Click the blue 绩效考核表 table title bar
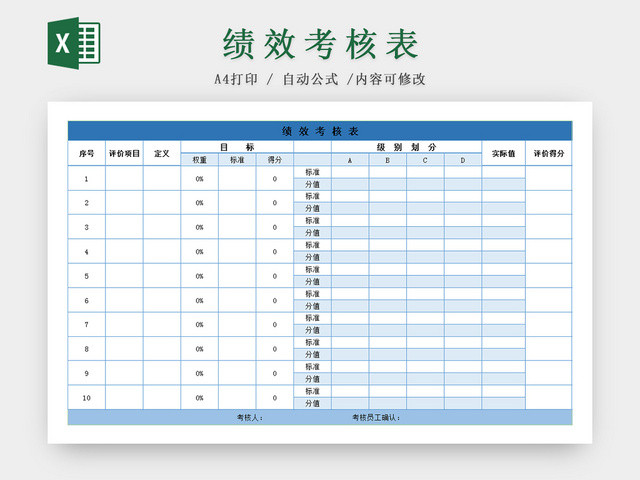Image resolution: width=640 pixels, height=480 pixels. pyautogui.click(x=320, y=131)
